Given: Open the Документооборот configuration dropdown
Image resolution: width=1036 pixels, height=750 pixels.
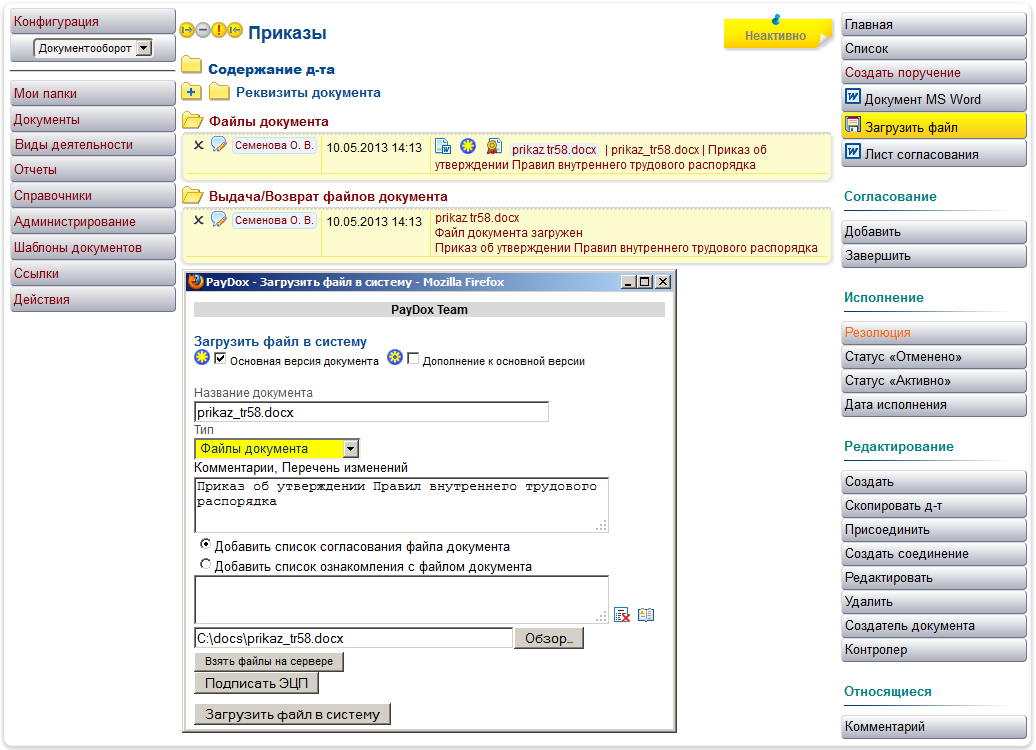Looking at the screenshot, I should coord(143,48).
